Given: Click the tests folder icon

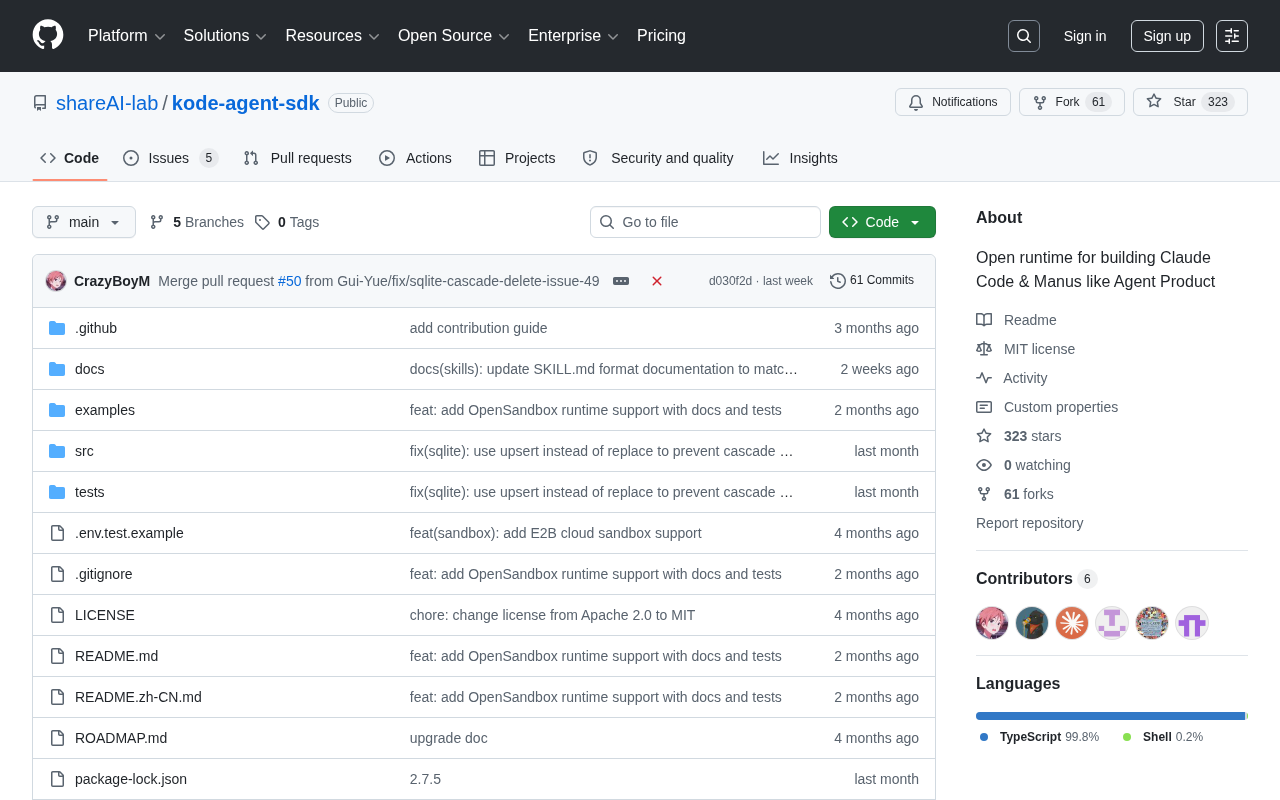Looking at the screenshot, I should pyautogui.click(x=57, y=492).
